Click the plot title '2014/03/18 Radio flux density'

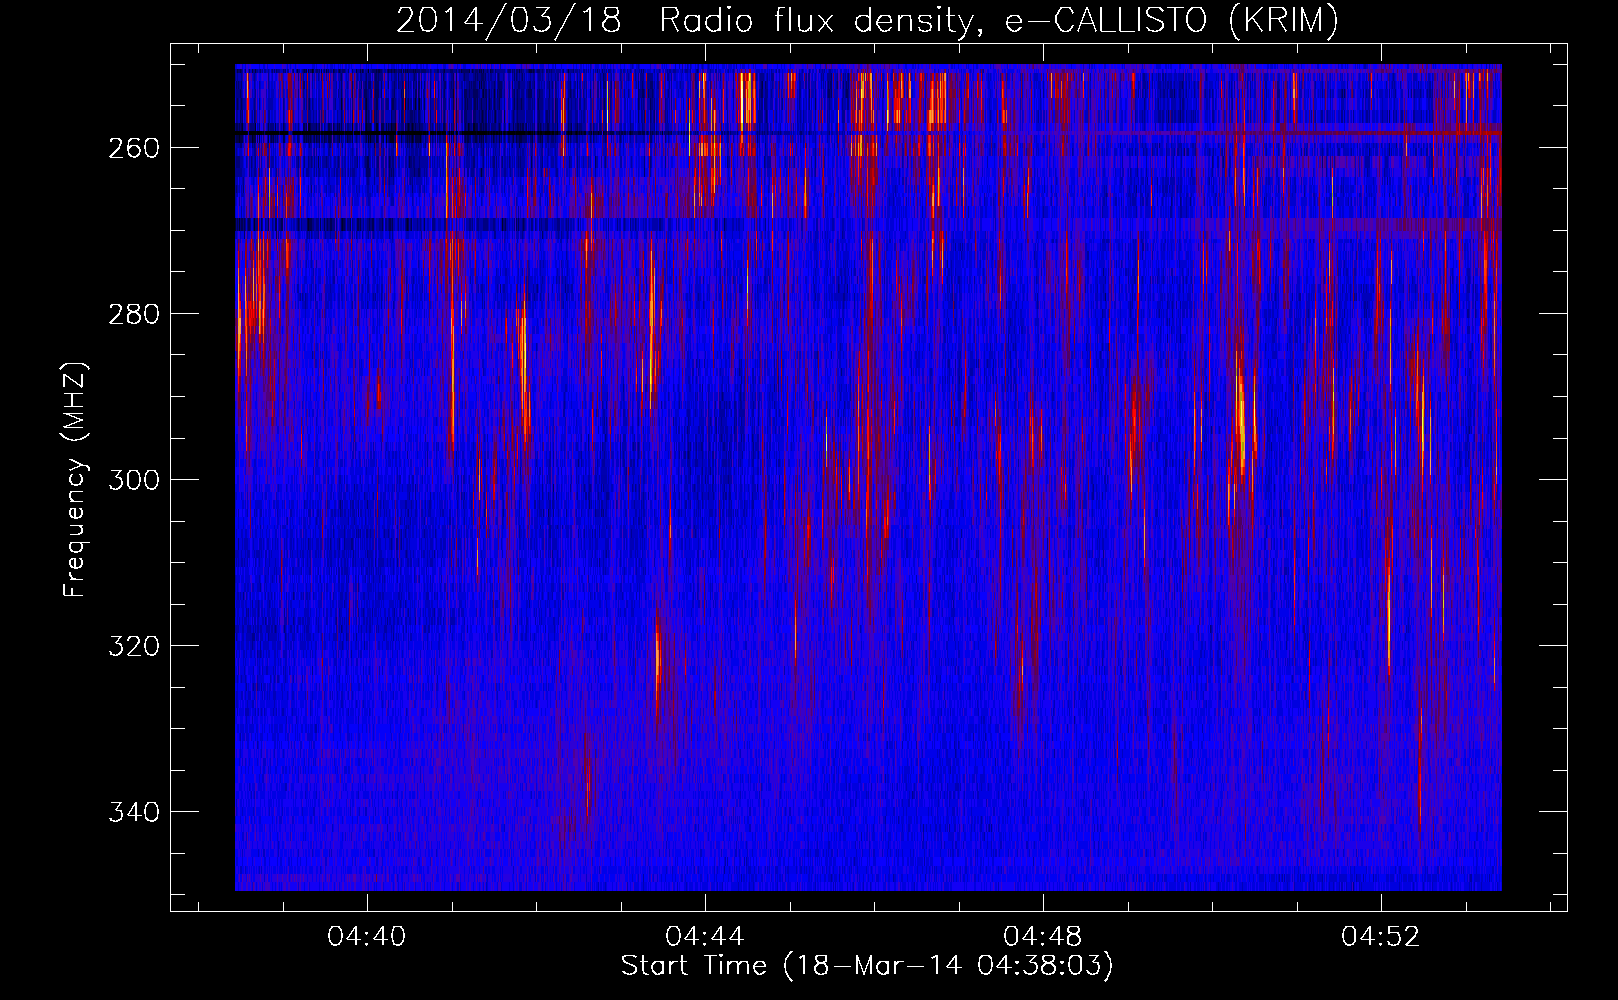pos(867,20)
